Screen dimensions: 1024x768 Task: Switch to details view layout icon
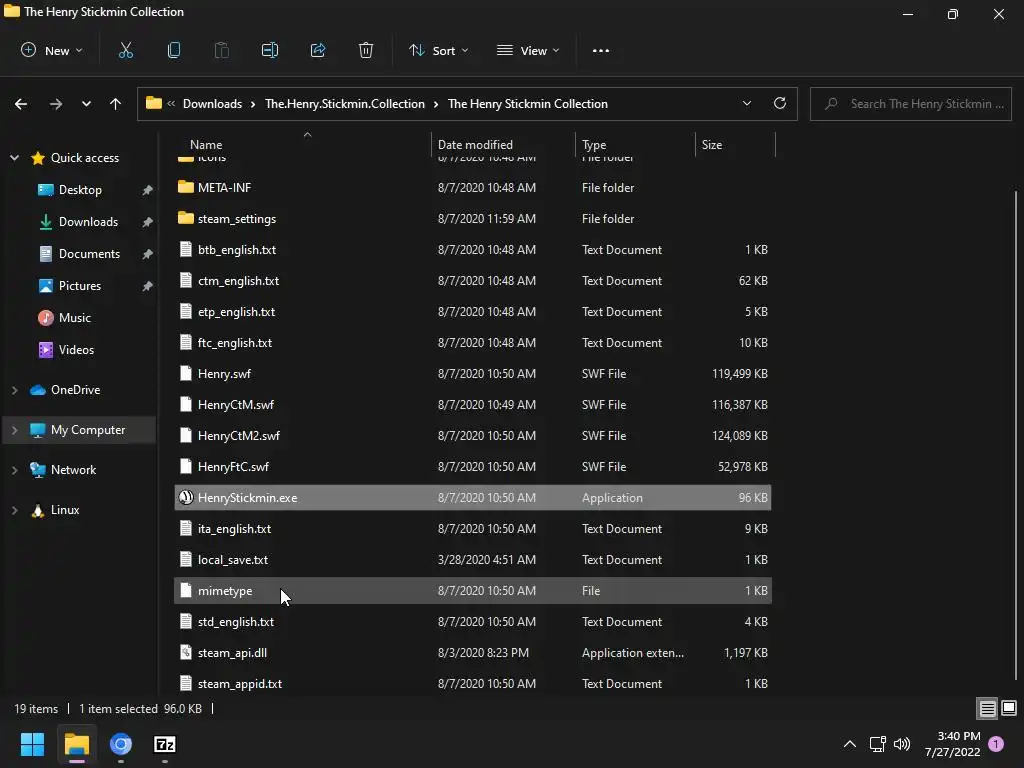[x=987, y=708]
